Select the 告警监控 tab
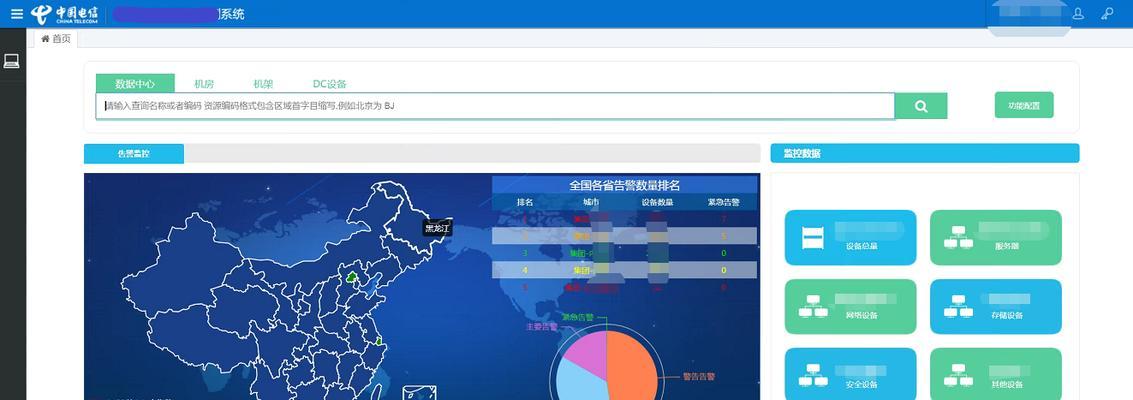Screen dimensions: 1133x400 coord(134,154)
